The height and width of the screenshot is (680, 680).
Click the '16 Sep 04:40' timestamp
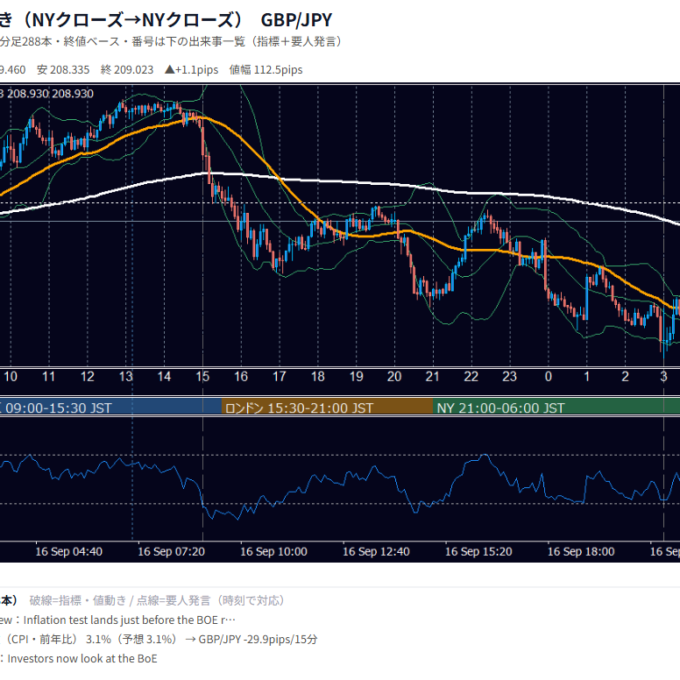pos(69,552)
